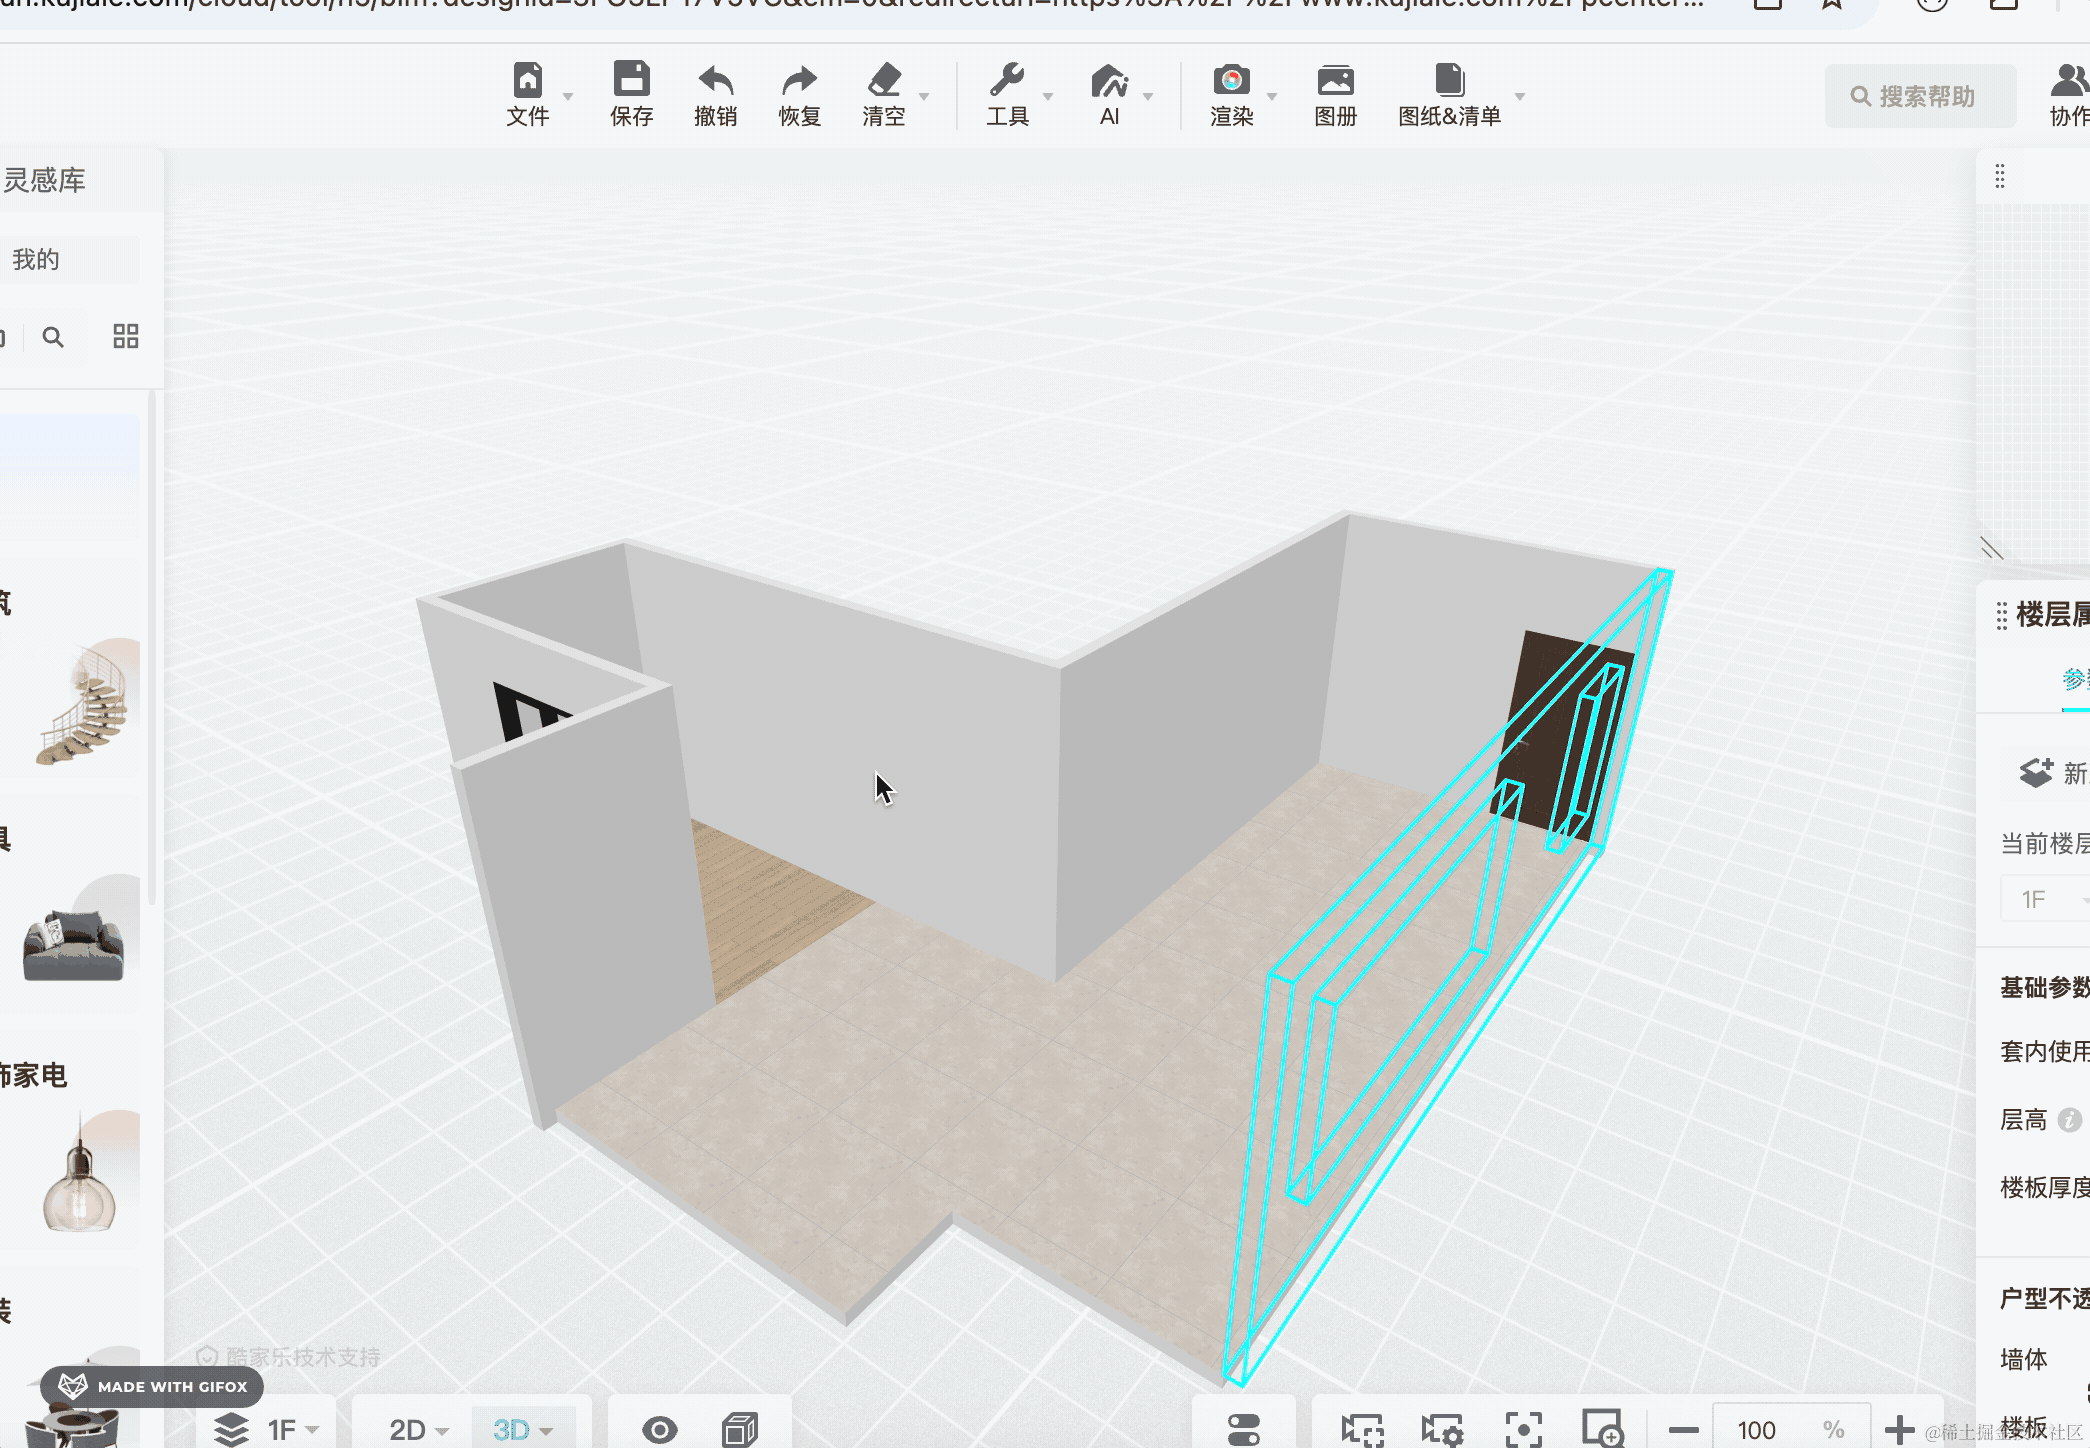2090x1448 pixels.
Task: Click the fit-to-view focus icon
Action: [1523, 1430]
